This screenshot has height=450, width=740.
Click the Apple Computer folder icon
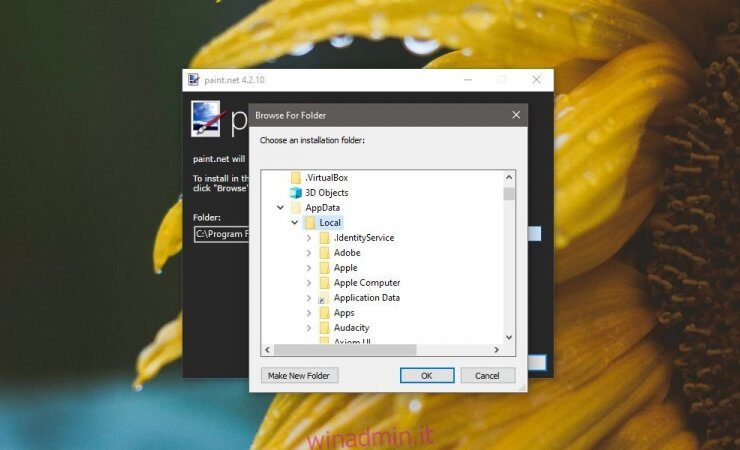pyautogui.click(x=324, y=283)
